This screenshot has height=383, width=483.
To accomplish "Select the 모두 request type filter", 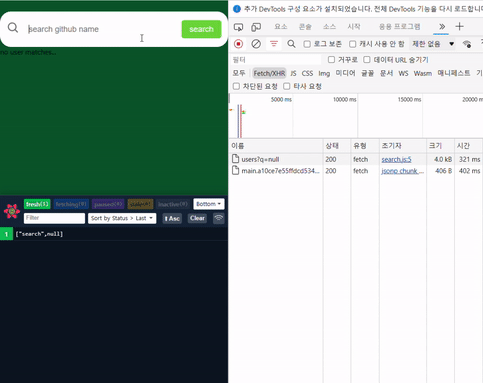I will [x=239, y=73].
